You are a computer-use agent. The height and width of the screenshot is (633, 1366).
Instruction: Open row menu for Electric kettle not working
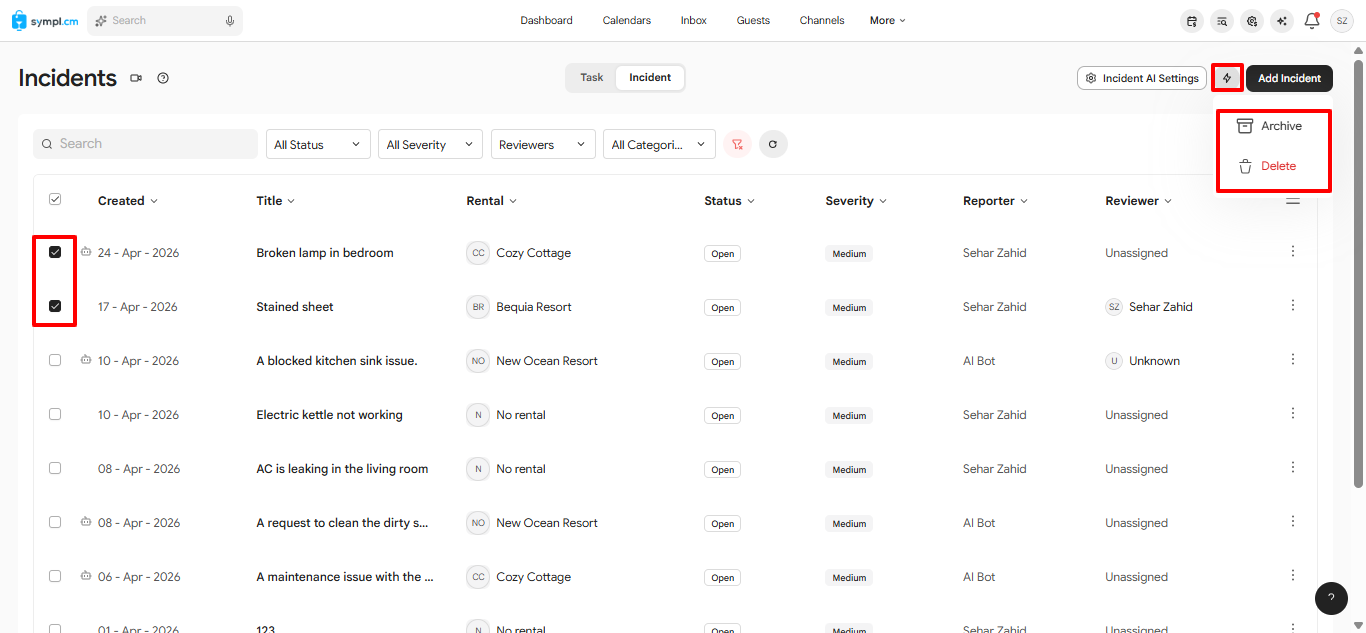[1293, 414]
